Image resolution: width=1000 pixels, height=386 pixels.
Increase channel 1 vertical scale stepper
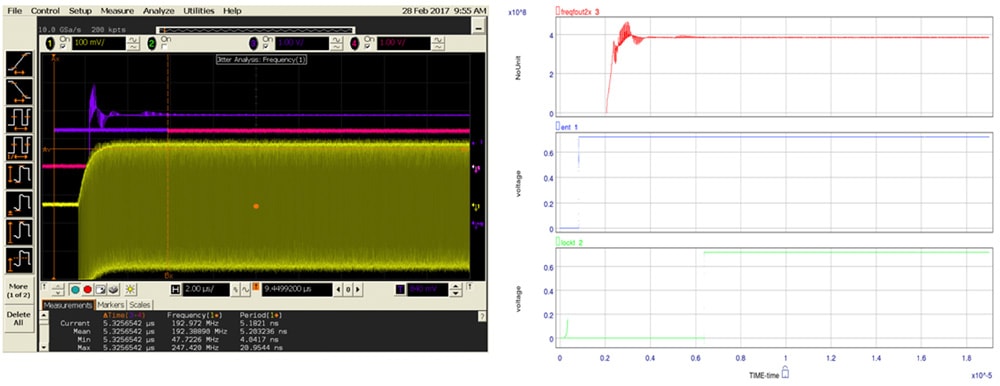(133, 40)
